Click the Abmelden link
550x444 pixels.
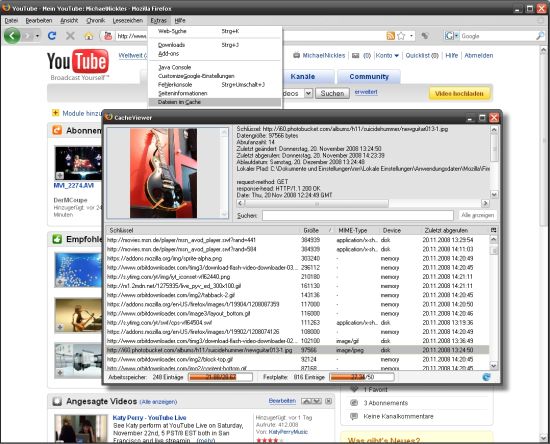coord(478,55)
